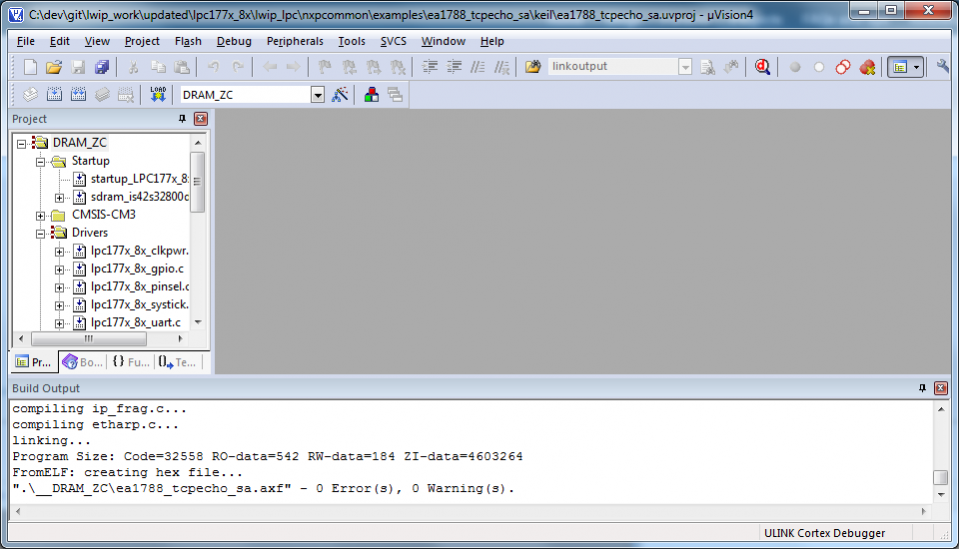Screen dimensions: 959x549
Task: Open the Debug menu
Action: (x=234, y=41)
